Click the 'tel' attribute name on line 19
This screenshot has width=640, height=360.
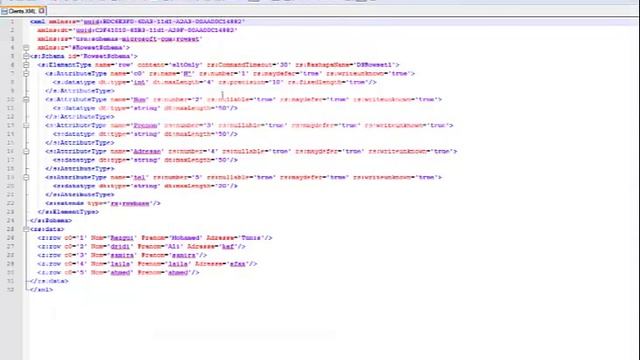139,178
